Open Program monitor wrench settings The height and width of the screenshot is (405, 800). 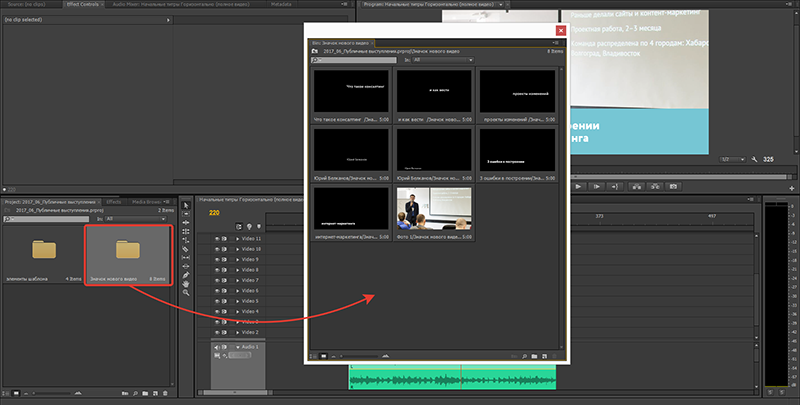click(x=755, y=159)
